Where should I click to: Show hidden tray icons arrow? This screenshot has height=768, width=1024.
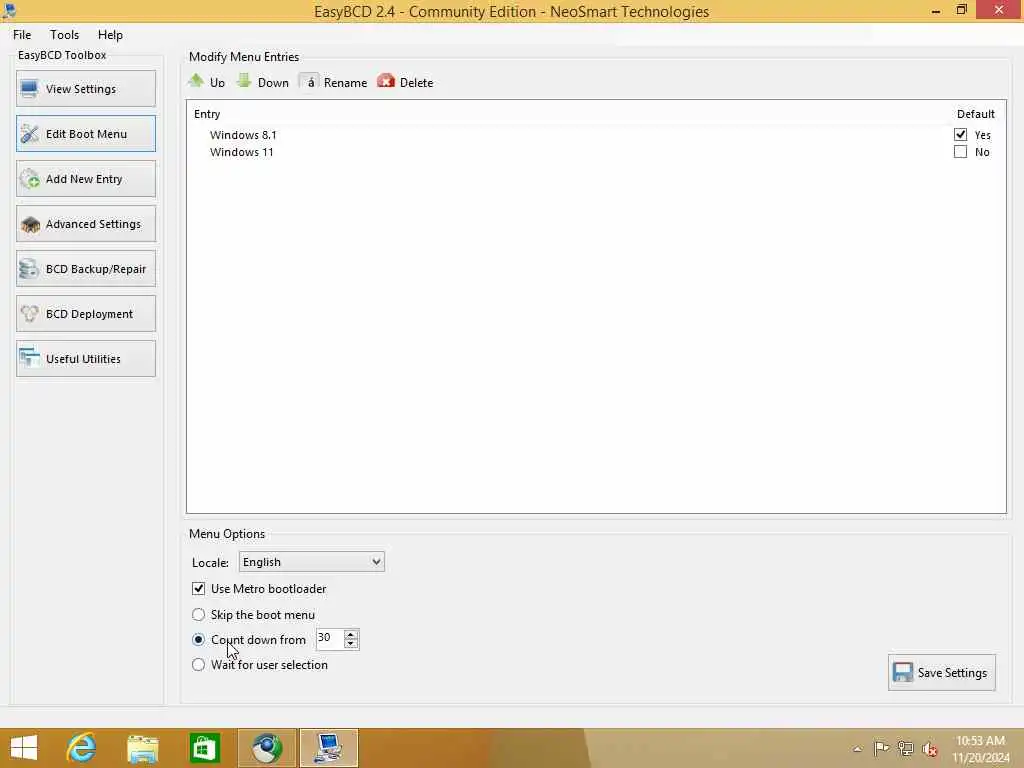pos(857,749)
